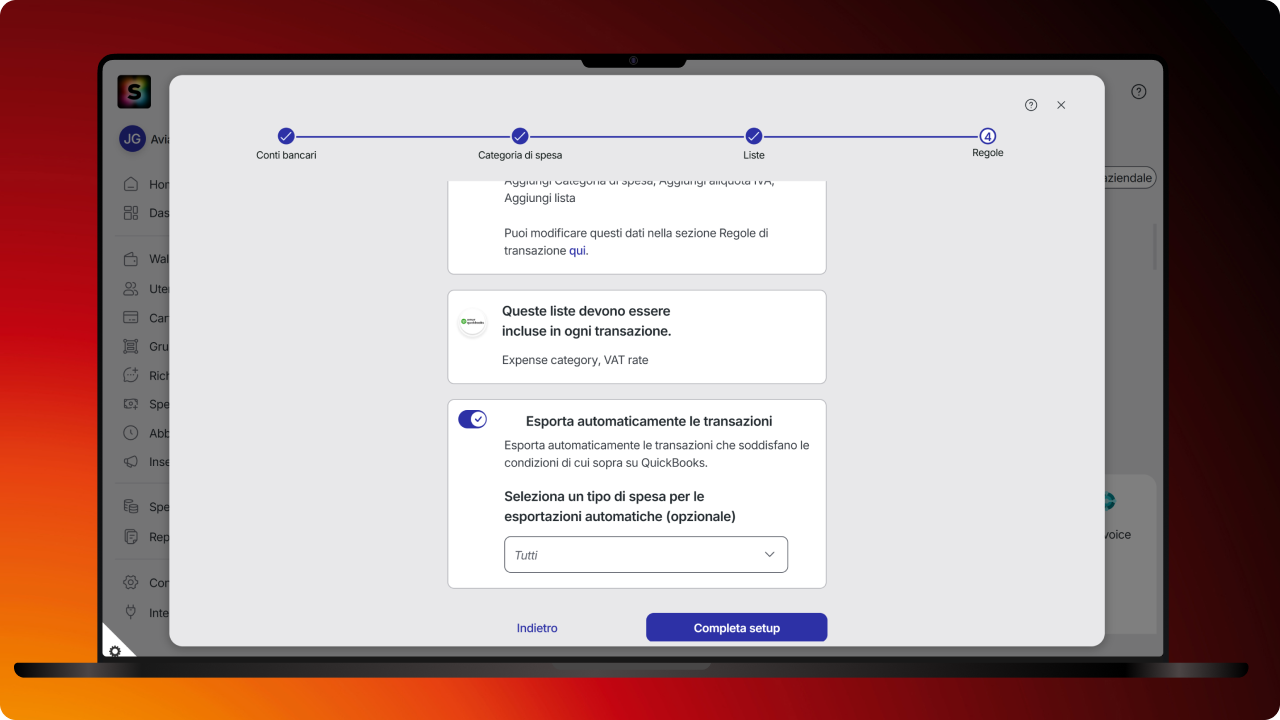This screenshot has width=1280, height=720.
Task: Toggle automatic transaction export switch
Action: click(x=472, y=419)
